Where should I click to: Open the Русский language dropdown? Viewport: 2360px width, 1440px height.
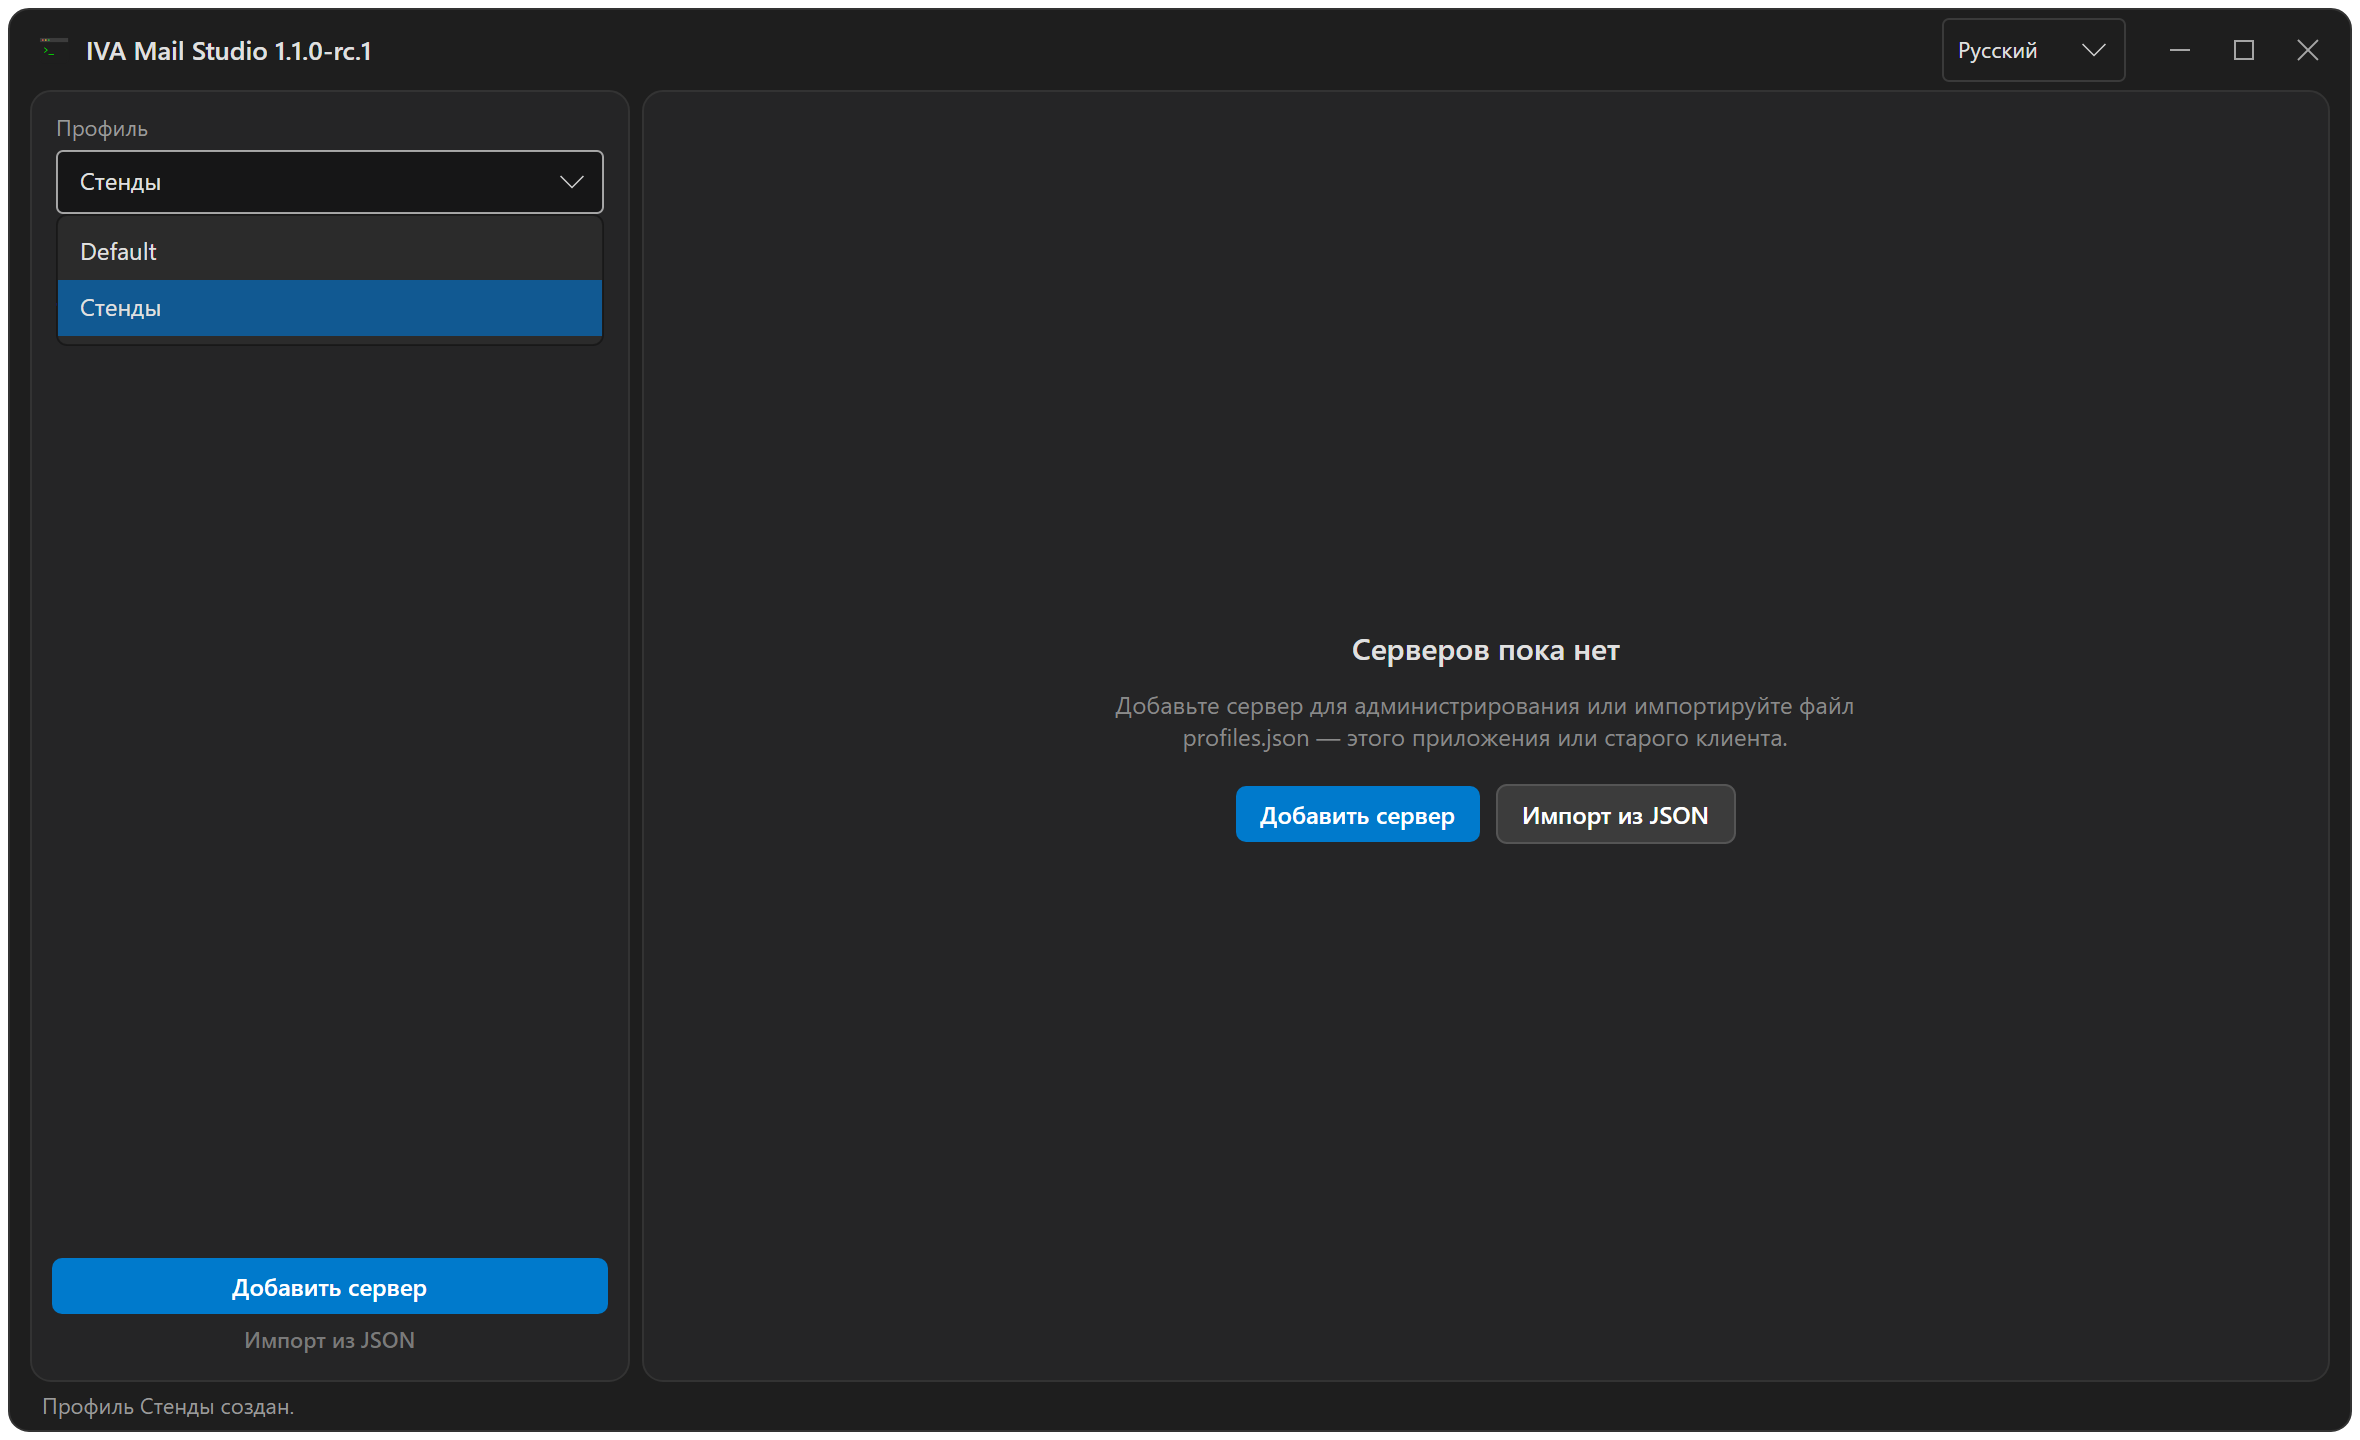2033,50
